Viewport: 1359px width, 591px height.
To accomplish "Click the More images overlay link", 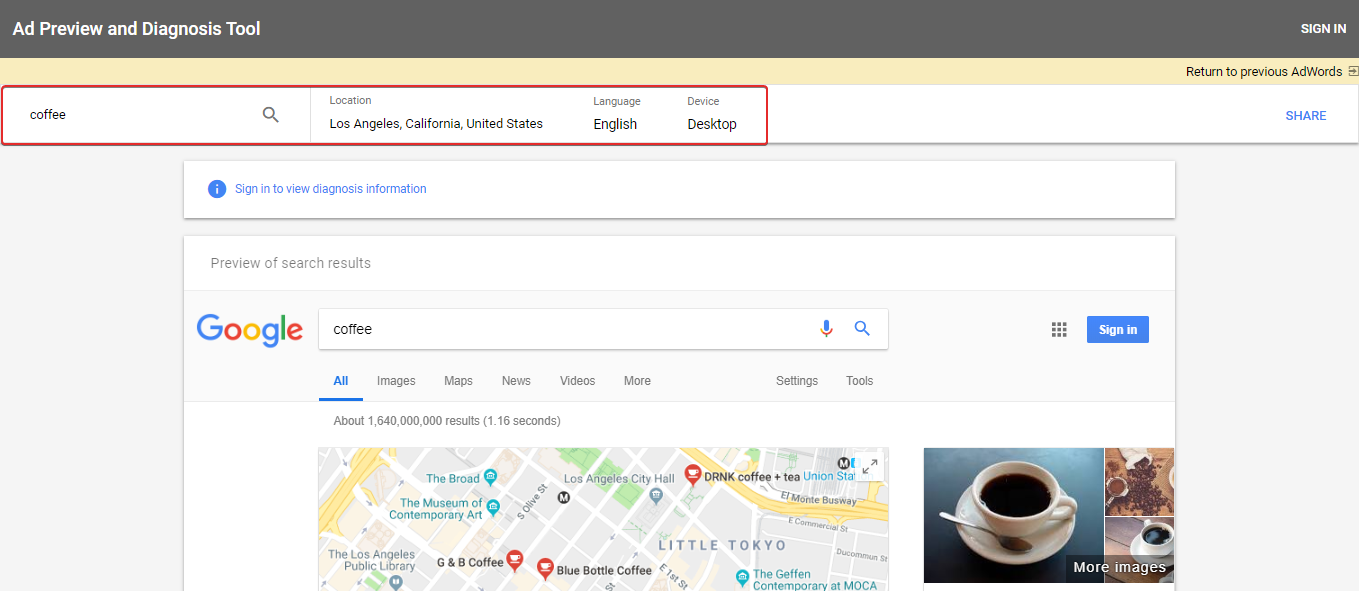I will pos(1119,567).
